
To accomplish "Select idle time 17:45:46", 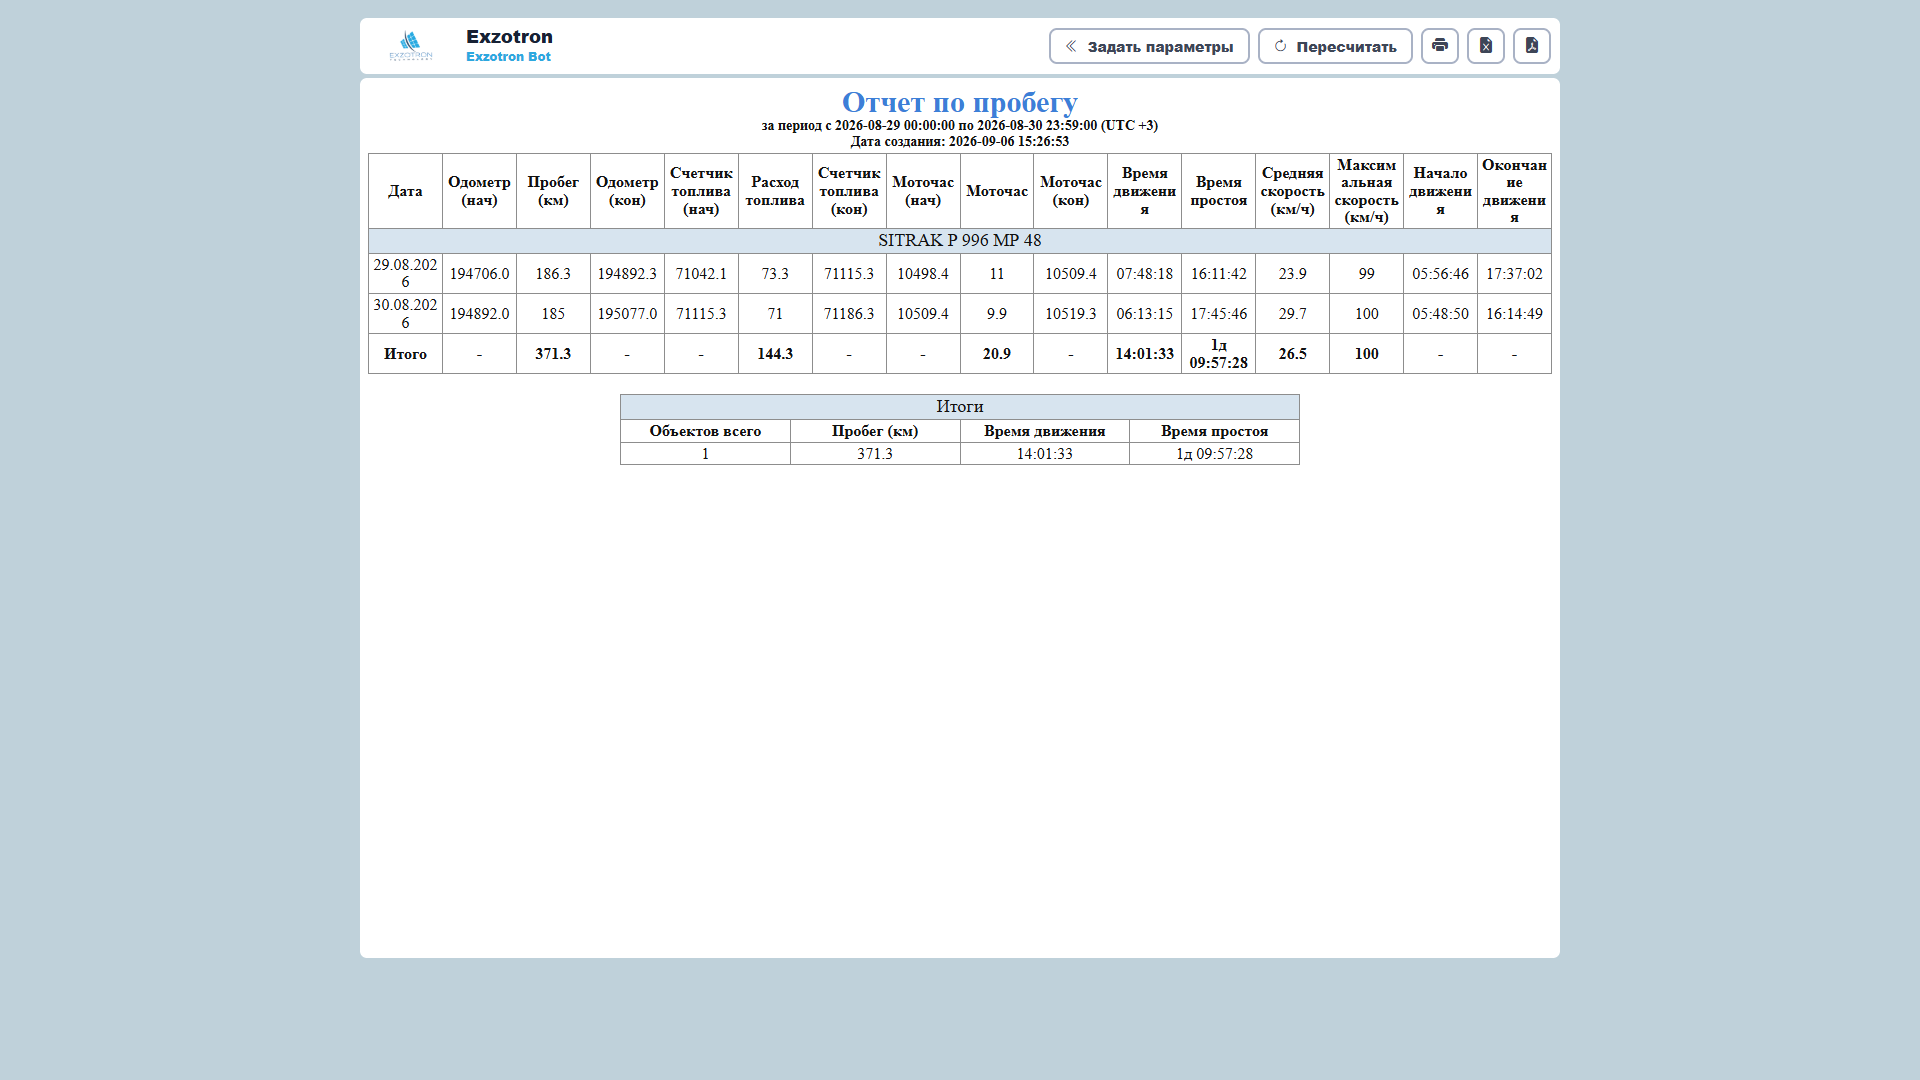I will 1218,314.
